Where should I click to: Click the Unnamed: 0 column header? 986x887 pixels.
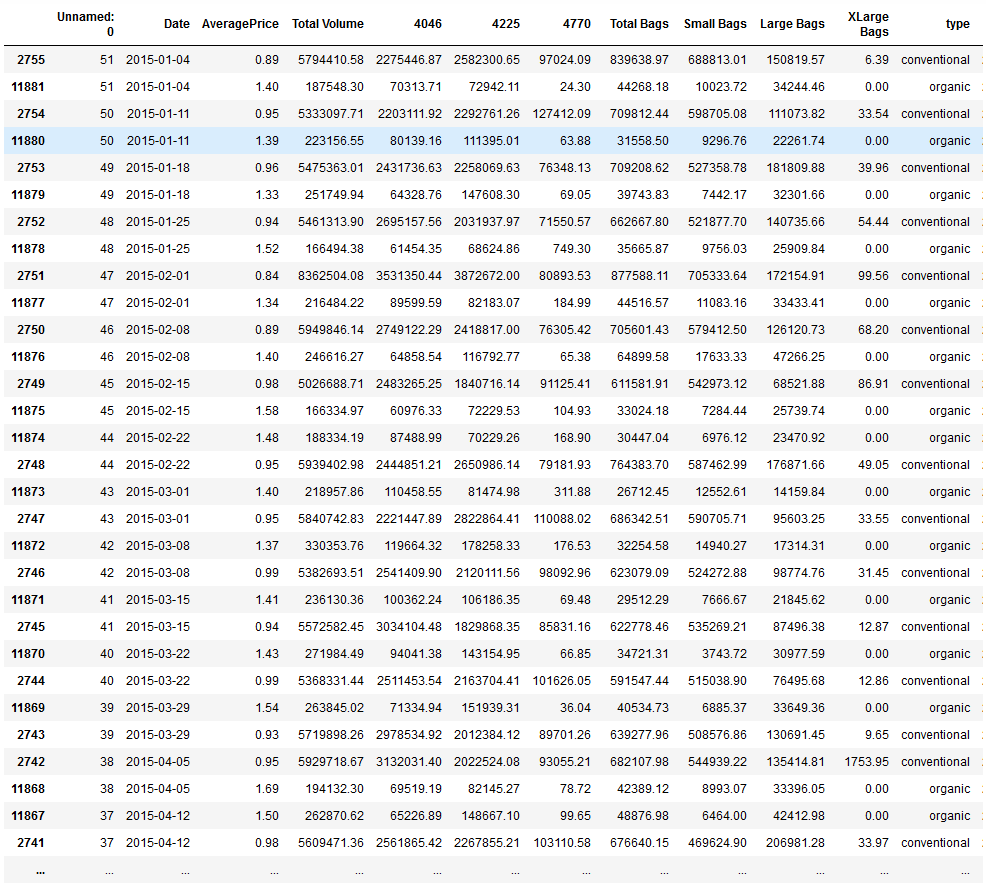tap(86, 24)
